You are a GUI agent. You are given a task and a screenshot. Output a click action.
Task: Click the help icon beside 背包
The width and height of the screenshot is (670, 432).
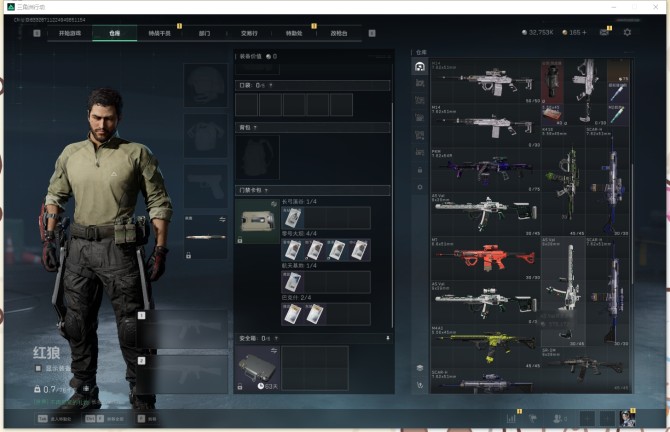255,127
